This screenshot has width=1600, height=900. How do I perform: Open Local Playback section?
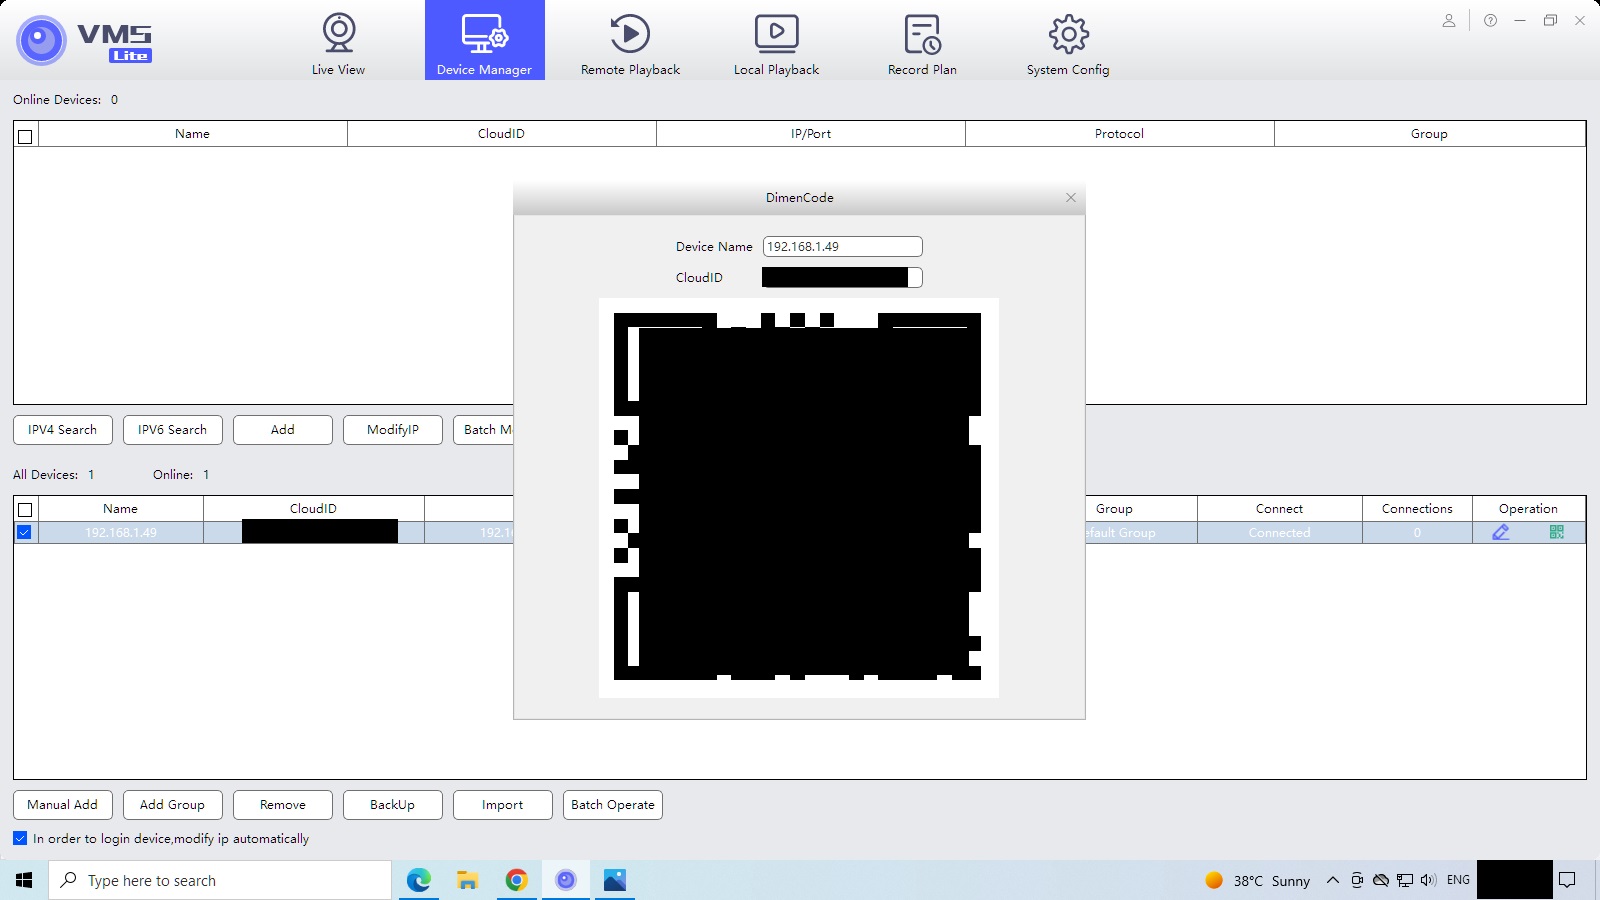[776, 44]
